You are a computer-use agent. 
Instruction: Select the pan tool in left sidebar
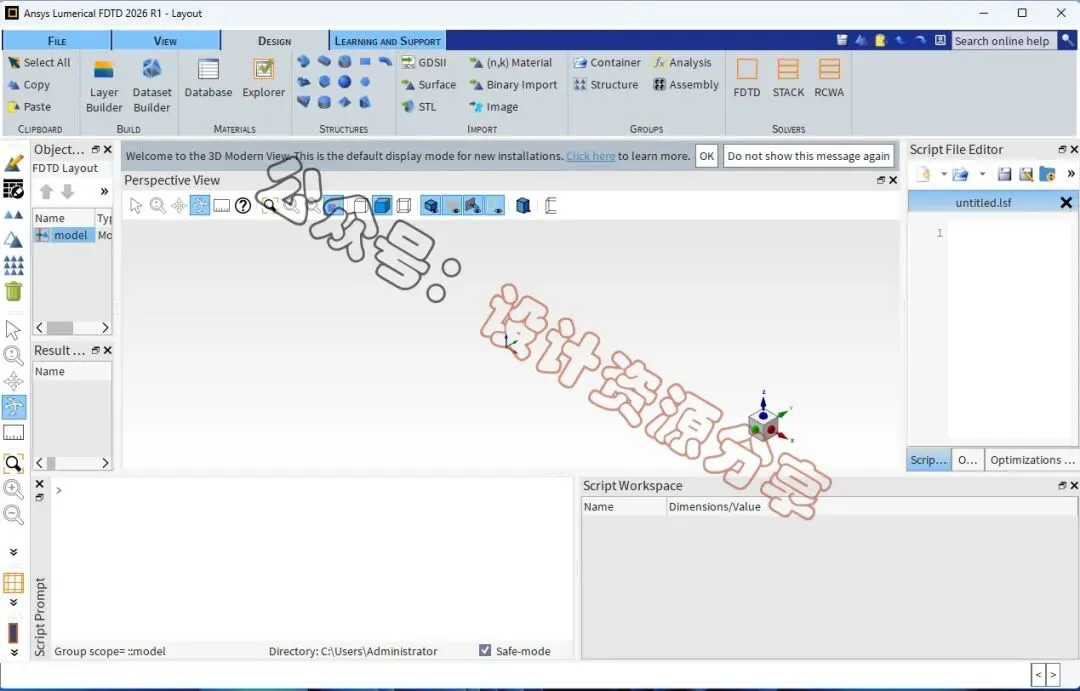tap(14, 381)
